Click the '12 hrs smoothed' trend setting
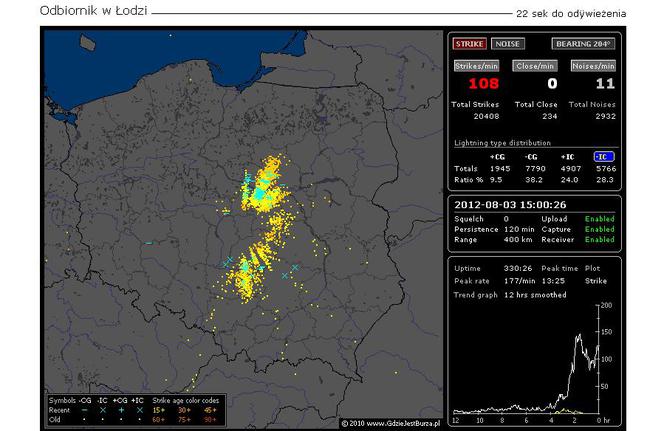 point(535,295)
